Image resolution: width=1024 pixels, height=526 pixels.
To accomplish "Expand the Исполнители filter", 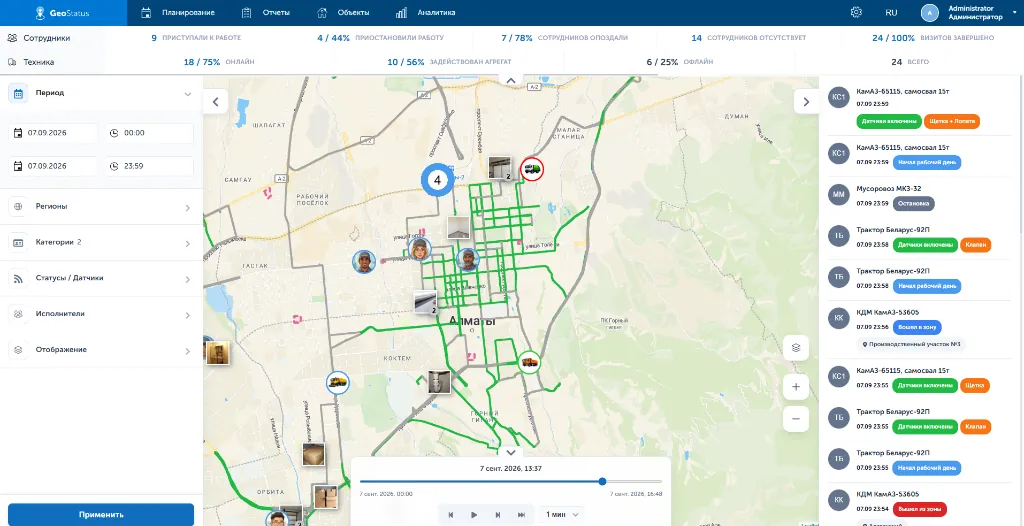I will click(x=188, y=316).
